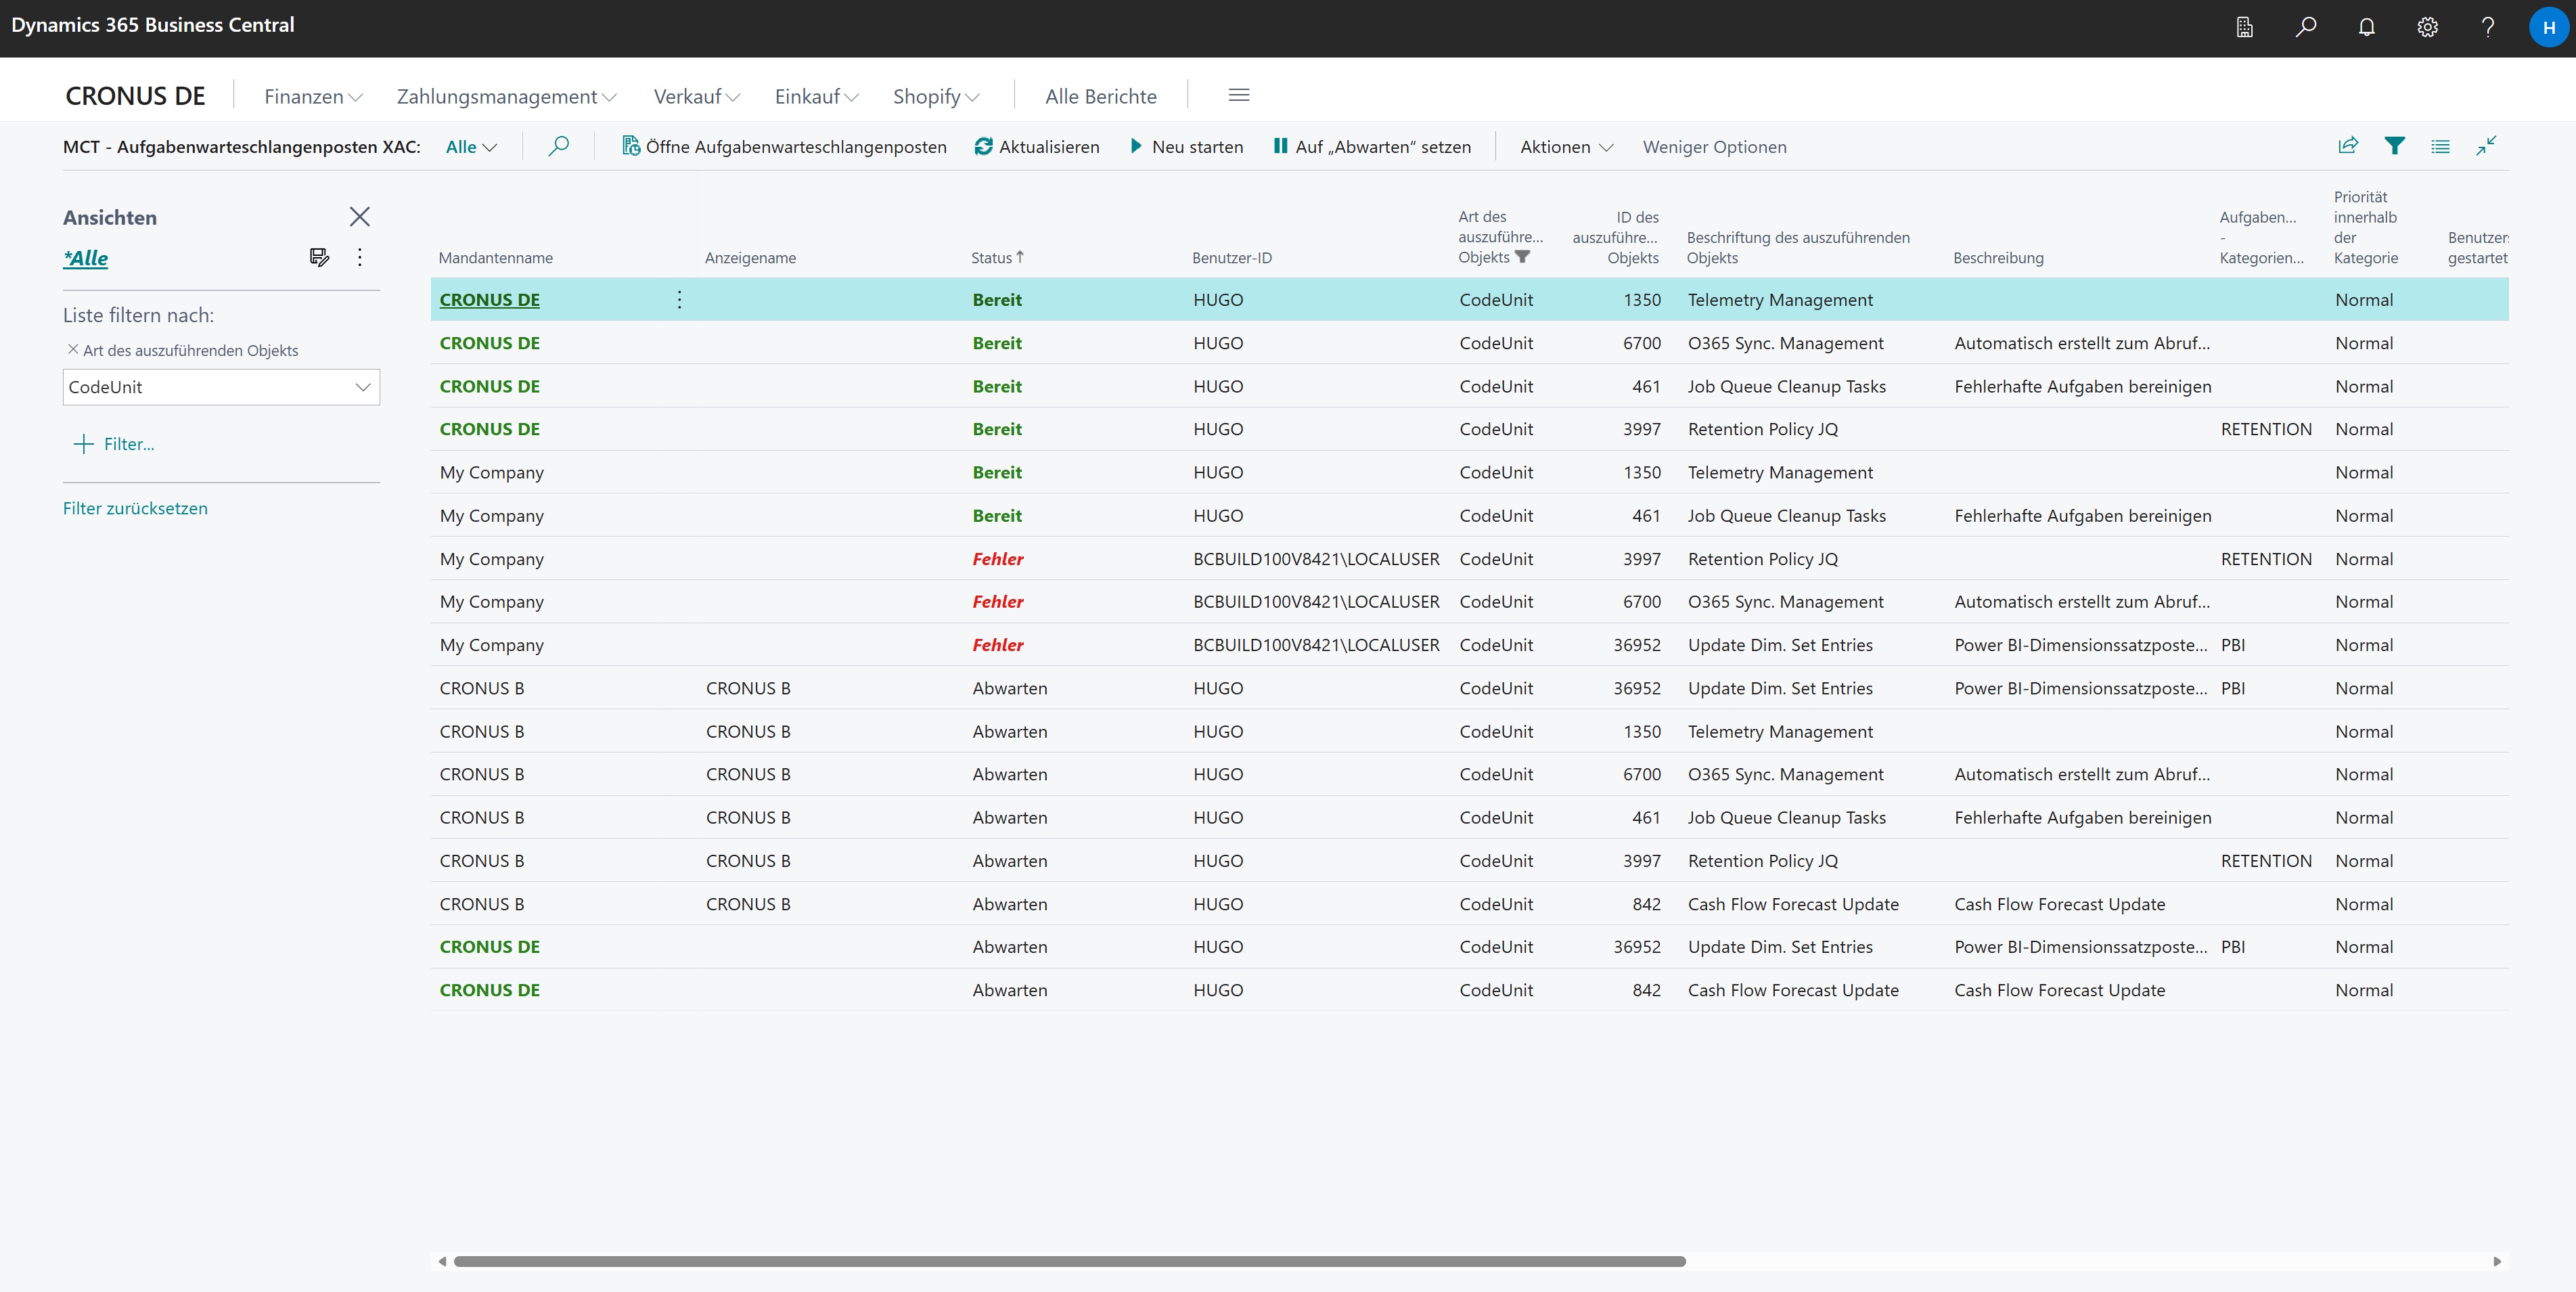Click RETENTION in the My Company row
This screenshot has width=2576, height=1292.
pos(2266,559)
